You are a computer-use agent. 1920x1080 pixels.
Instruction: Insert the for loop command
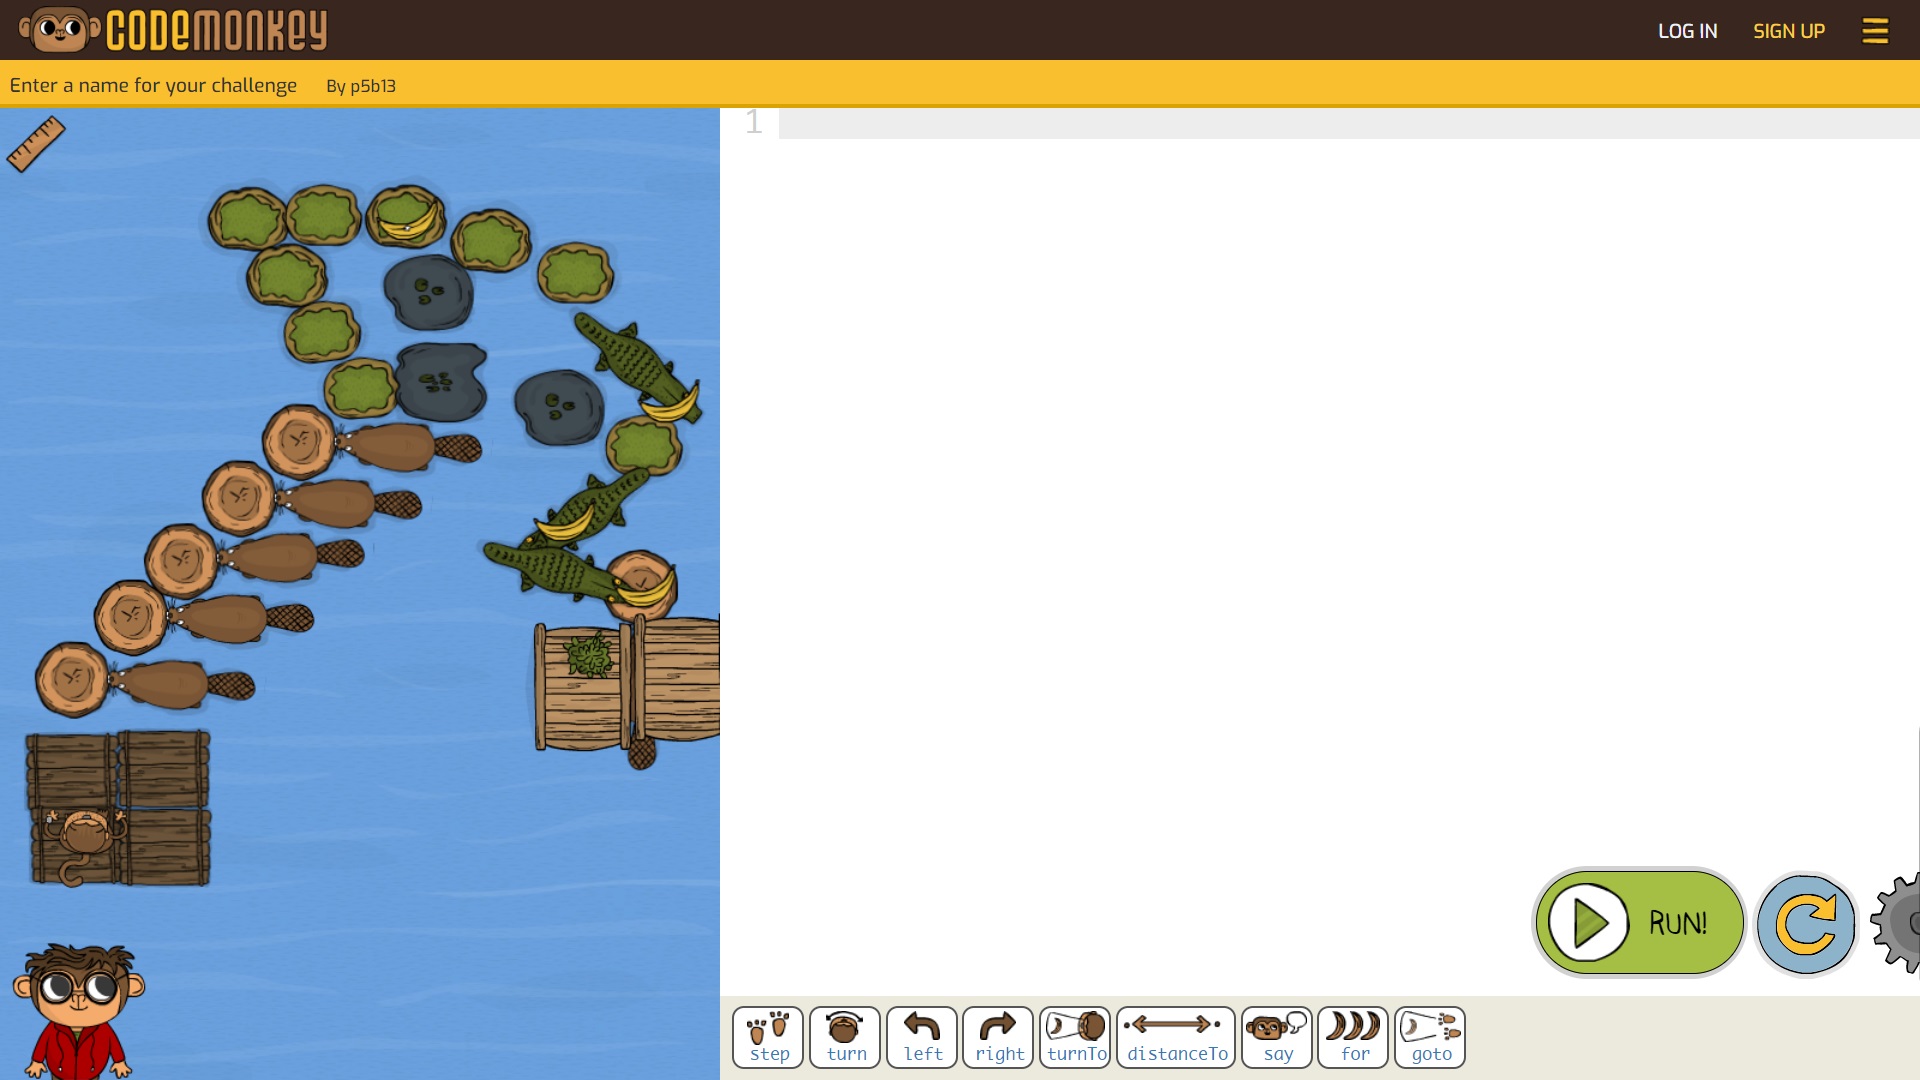pyautogui.click(x=1353, y=1037)
